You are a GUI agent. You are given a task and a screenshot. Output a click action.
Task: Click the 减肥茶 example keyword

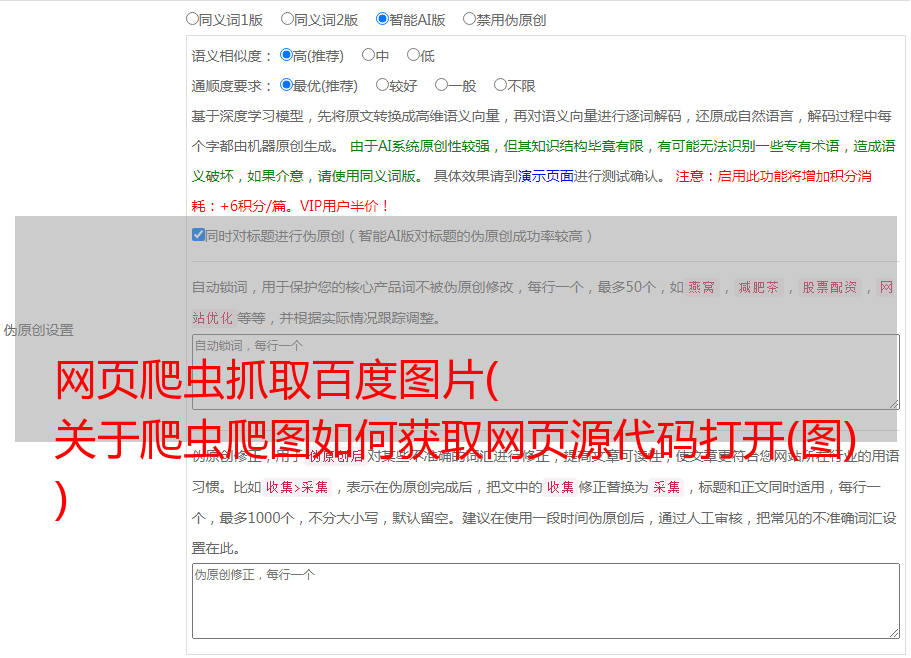(x=758, y=287)
